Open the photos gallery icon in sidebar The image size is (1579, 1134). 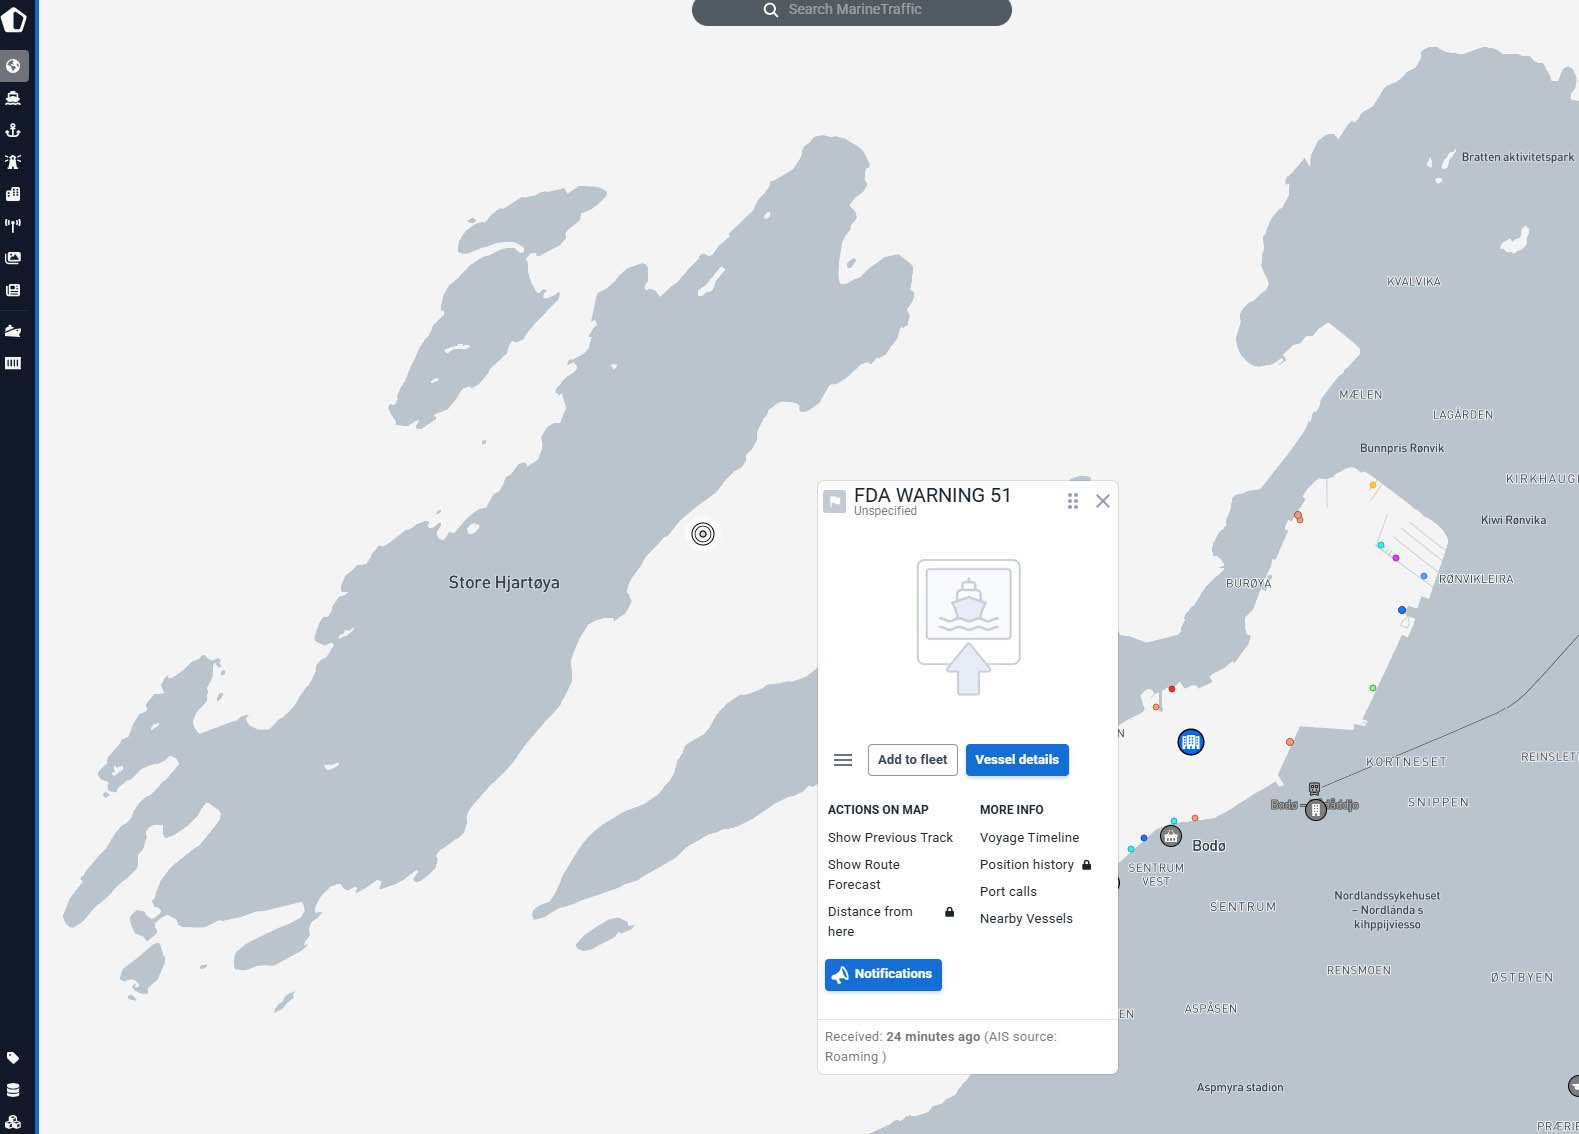[13, 258]
